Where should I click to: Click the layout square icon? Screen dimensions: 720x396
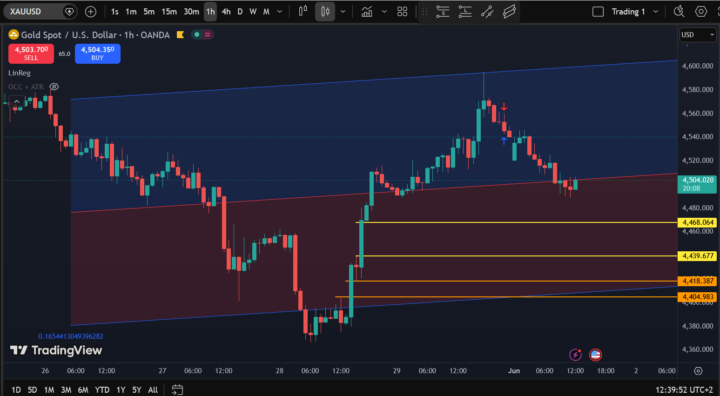598,12
